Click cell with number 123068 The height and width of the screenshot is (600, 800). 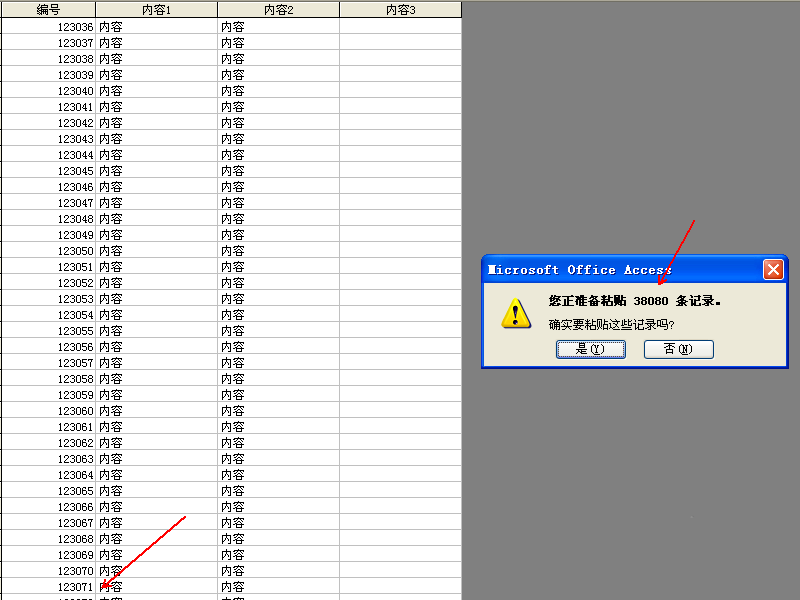[x=48, y=539]
